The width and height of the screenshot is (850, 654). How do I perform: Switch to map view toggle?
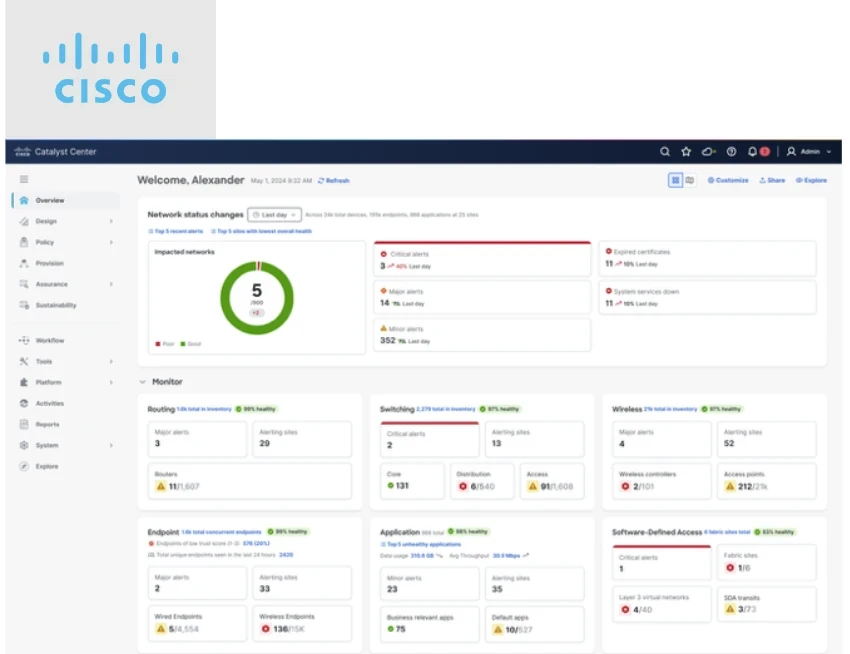coord(689,180)
